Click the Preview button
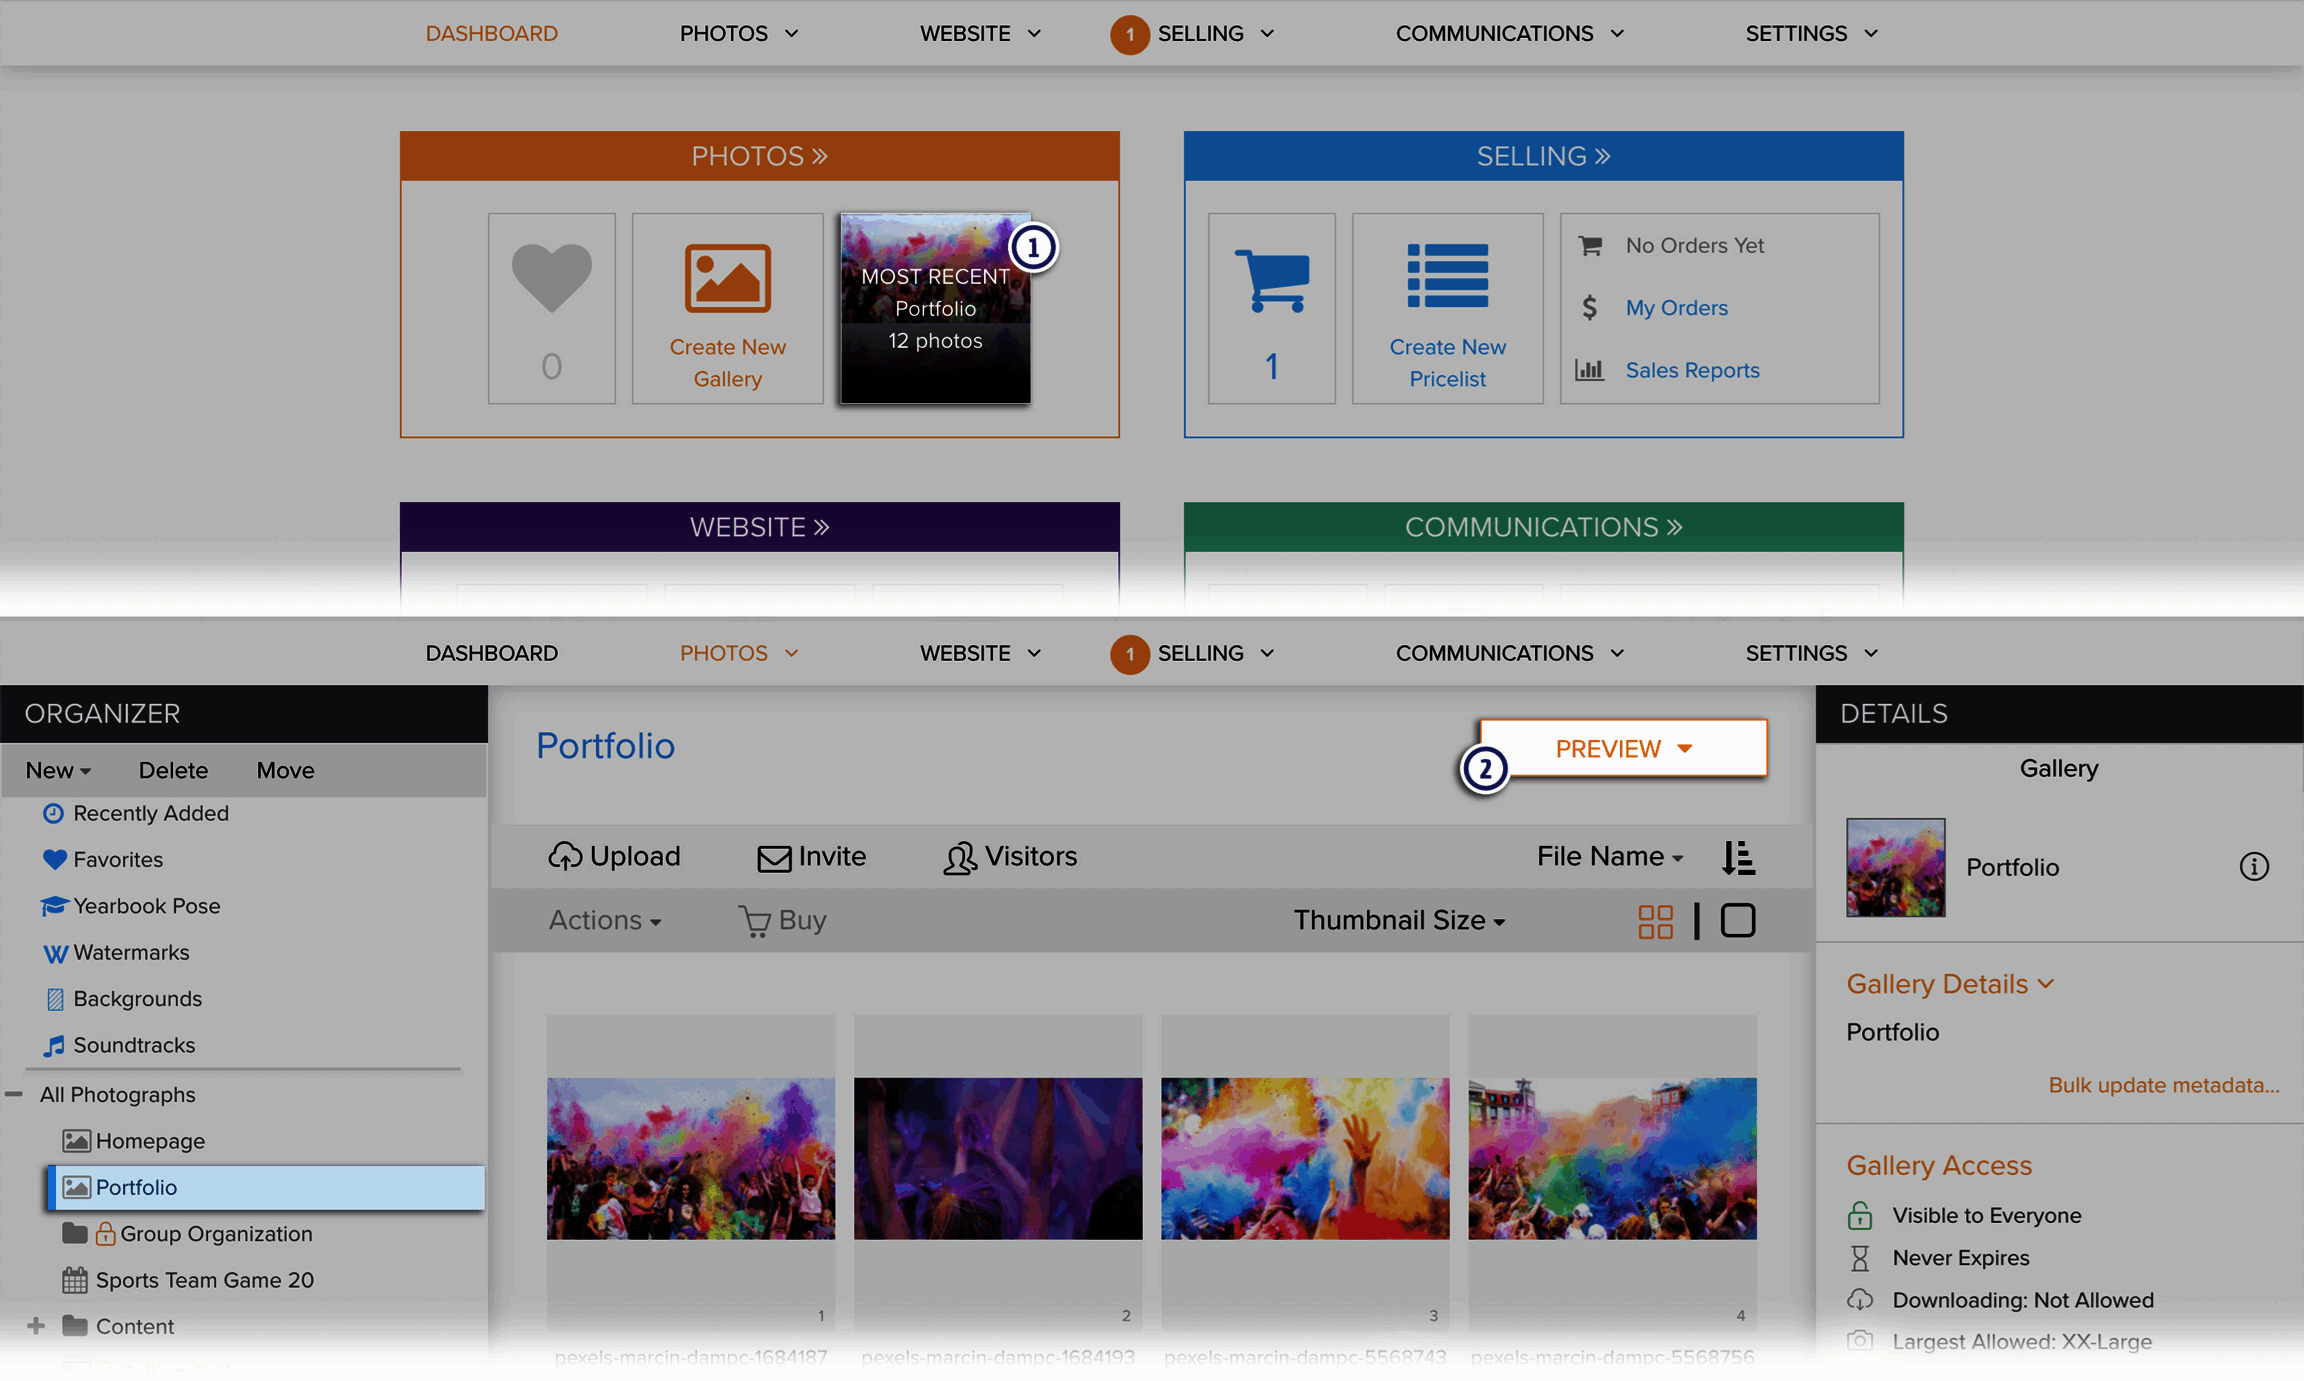This screenshot has height=1381, width=2304. coord(1622,748)
